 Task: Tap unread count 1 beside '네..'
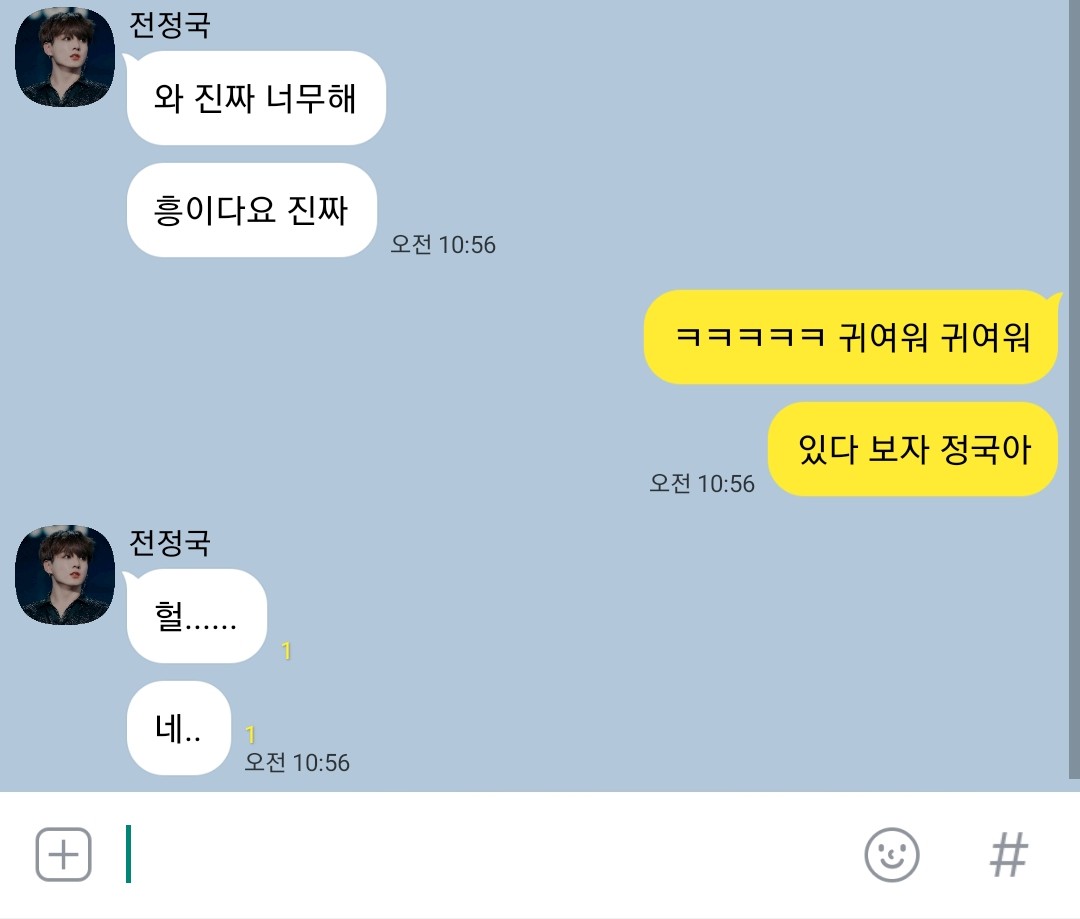[251, 735]
